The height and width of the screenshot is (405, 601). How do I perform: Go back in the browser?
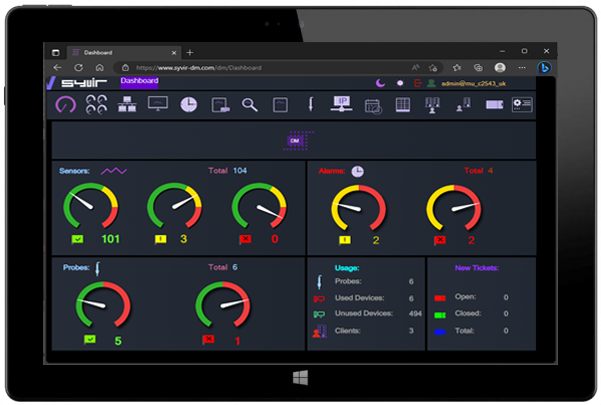click(57, 68)
